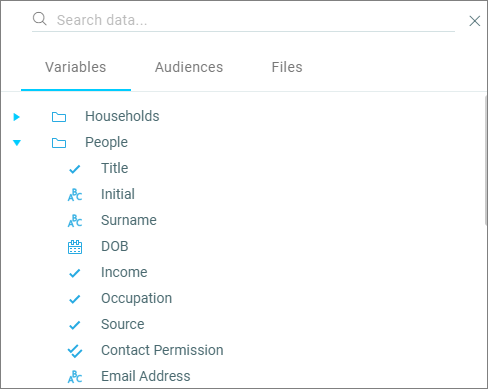Select the Households folder label

point(122,116)
